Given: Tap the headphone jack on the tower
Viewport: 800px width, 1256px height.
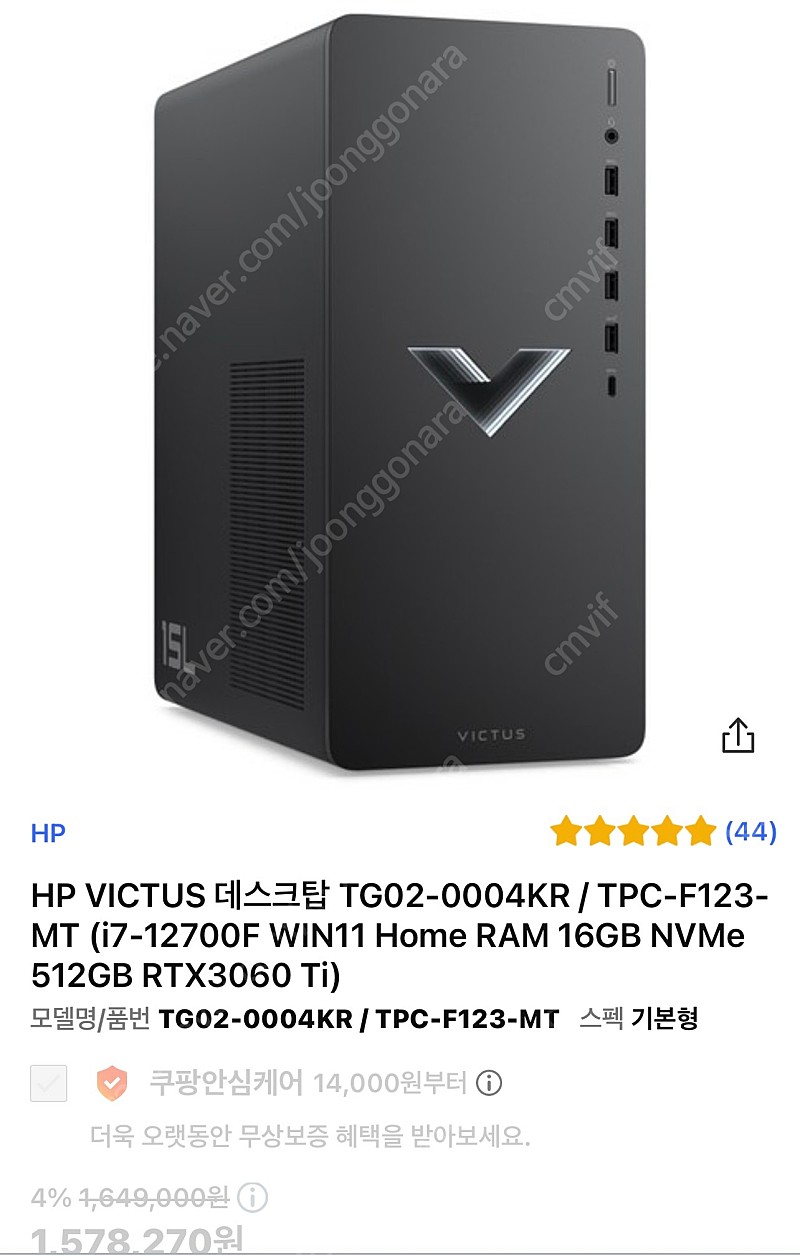Looking at the screenshot, I should pyautogui.click(x=612, y=133).
